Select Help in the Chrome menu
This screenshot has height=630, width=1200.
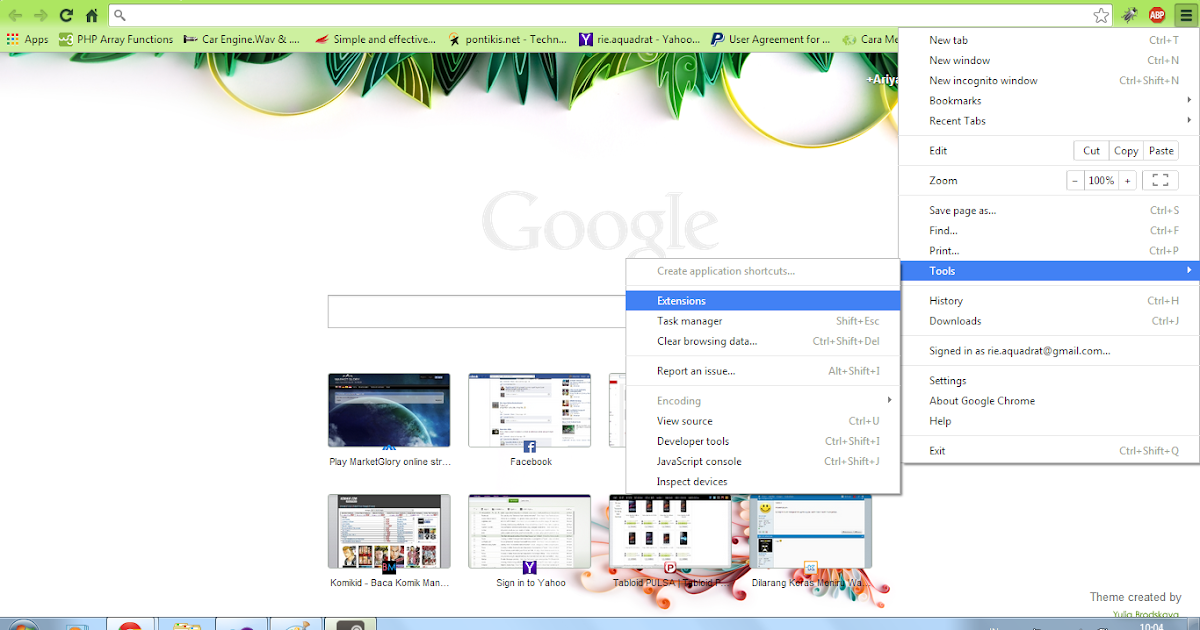1048,421
